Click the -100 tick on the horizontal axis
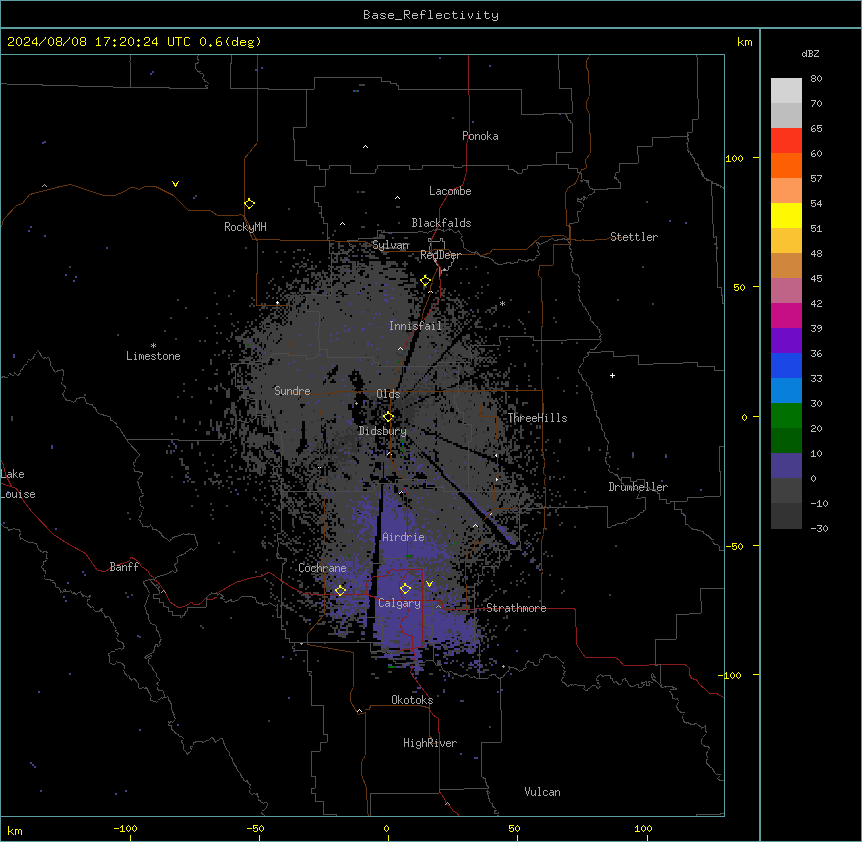The height and width of the screenshot is (842, 862). coord(125,828)
